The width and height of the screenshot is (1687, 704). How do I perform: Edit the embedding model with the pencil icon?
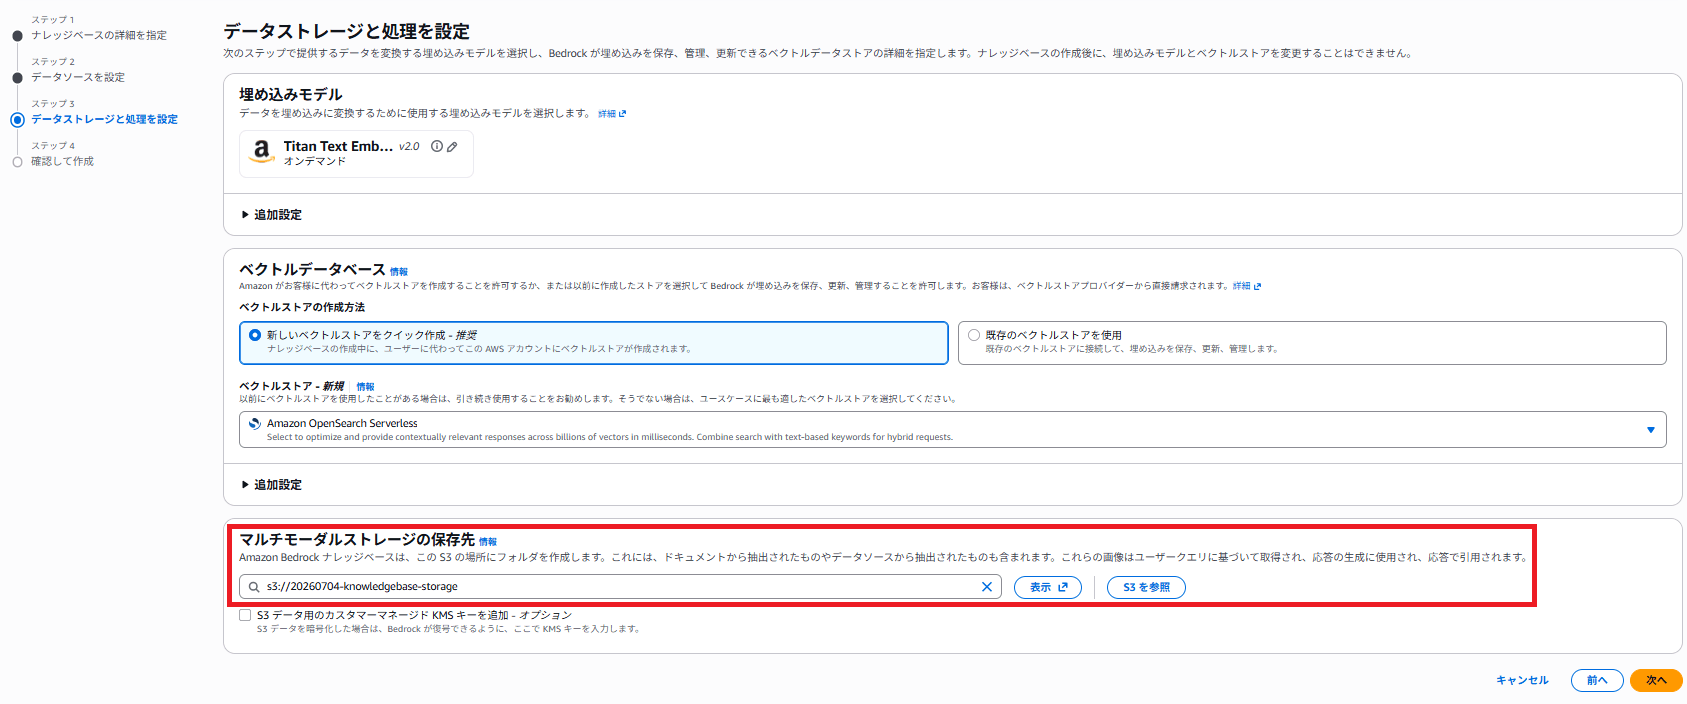coord(452,146)
